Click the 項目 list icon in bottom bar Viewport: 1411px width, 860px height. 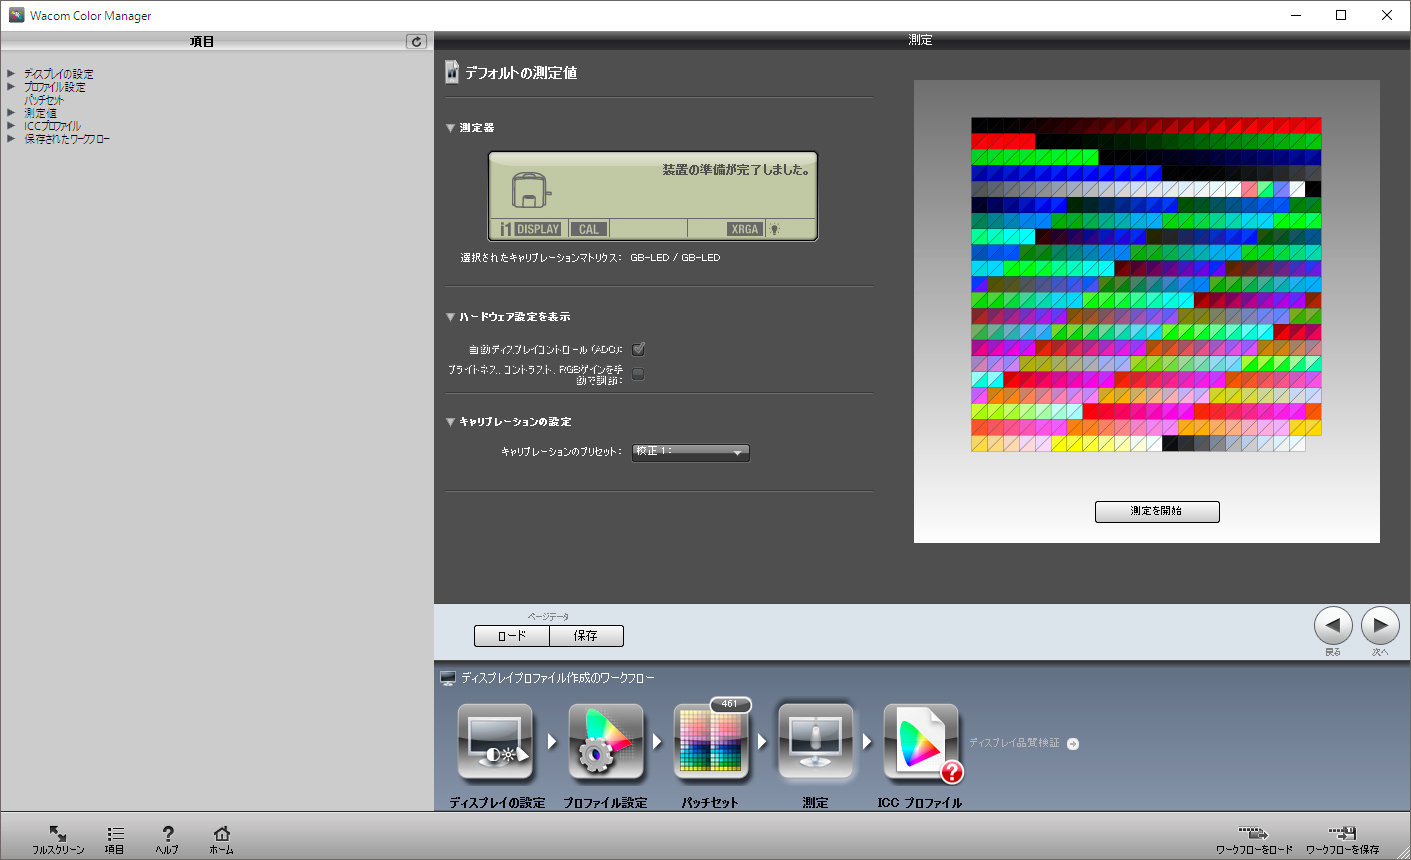point(115,833)
